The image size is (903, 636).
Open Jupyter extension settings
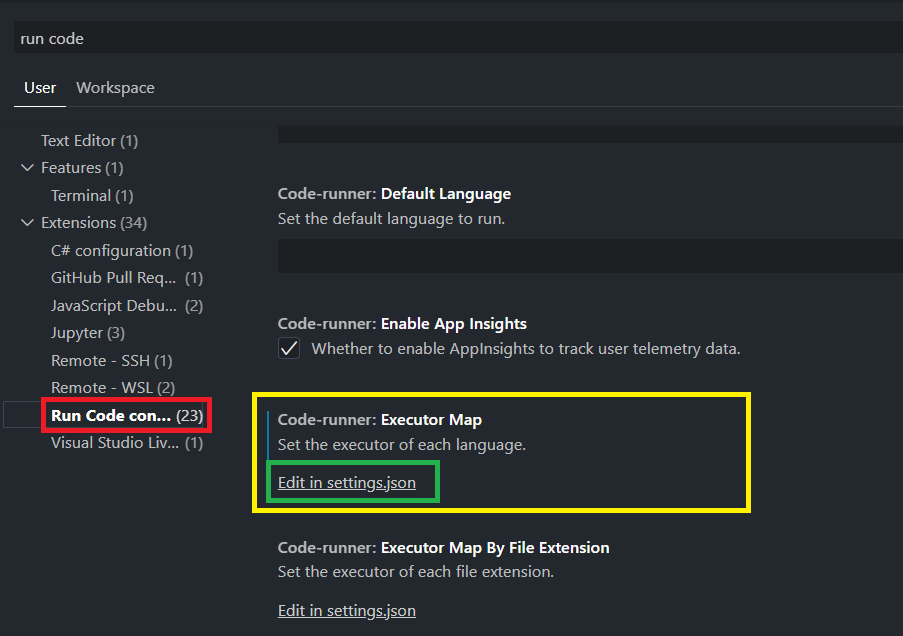pos(88,333)
